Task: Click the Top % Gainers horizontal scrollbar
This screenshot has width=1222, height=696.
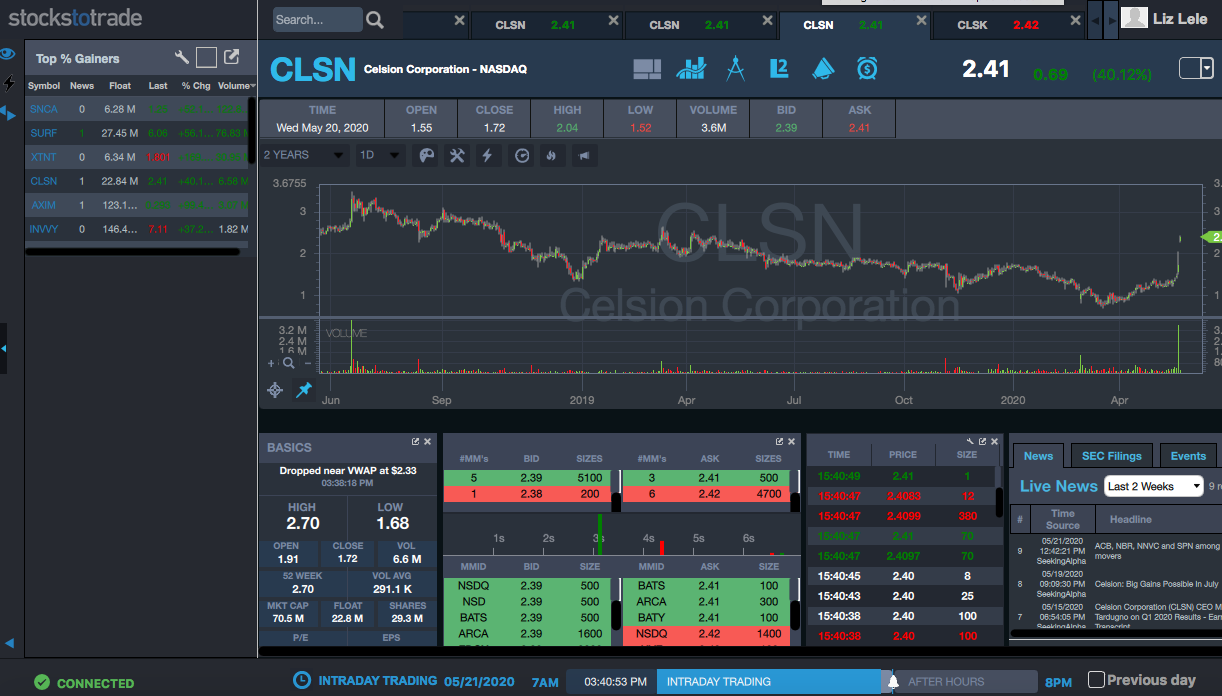Action: [132, 251]
